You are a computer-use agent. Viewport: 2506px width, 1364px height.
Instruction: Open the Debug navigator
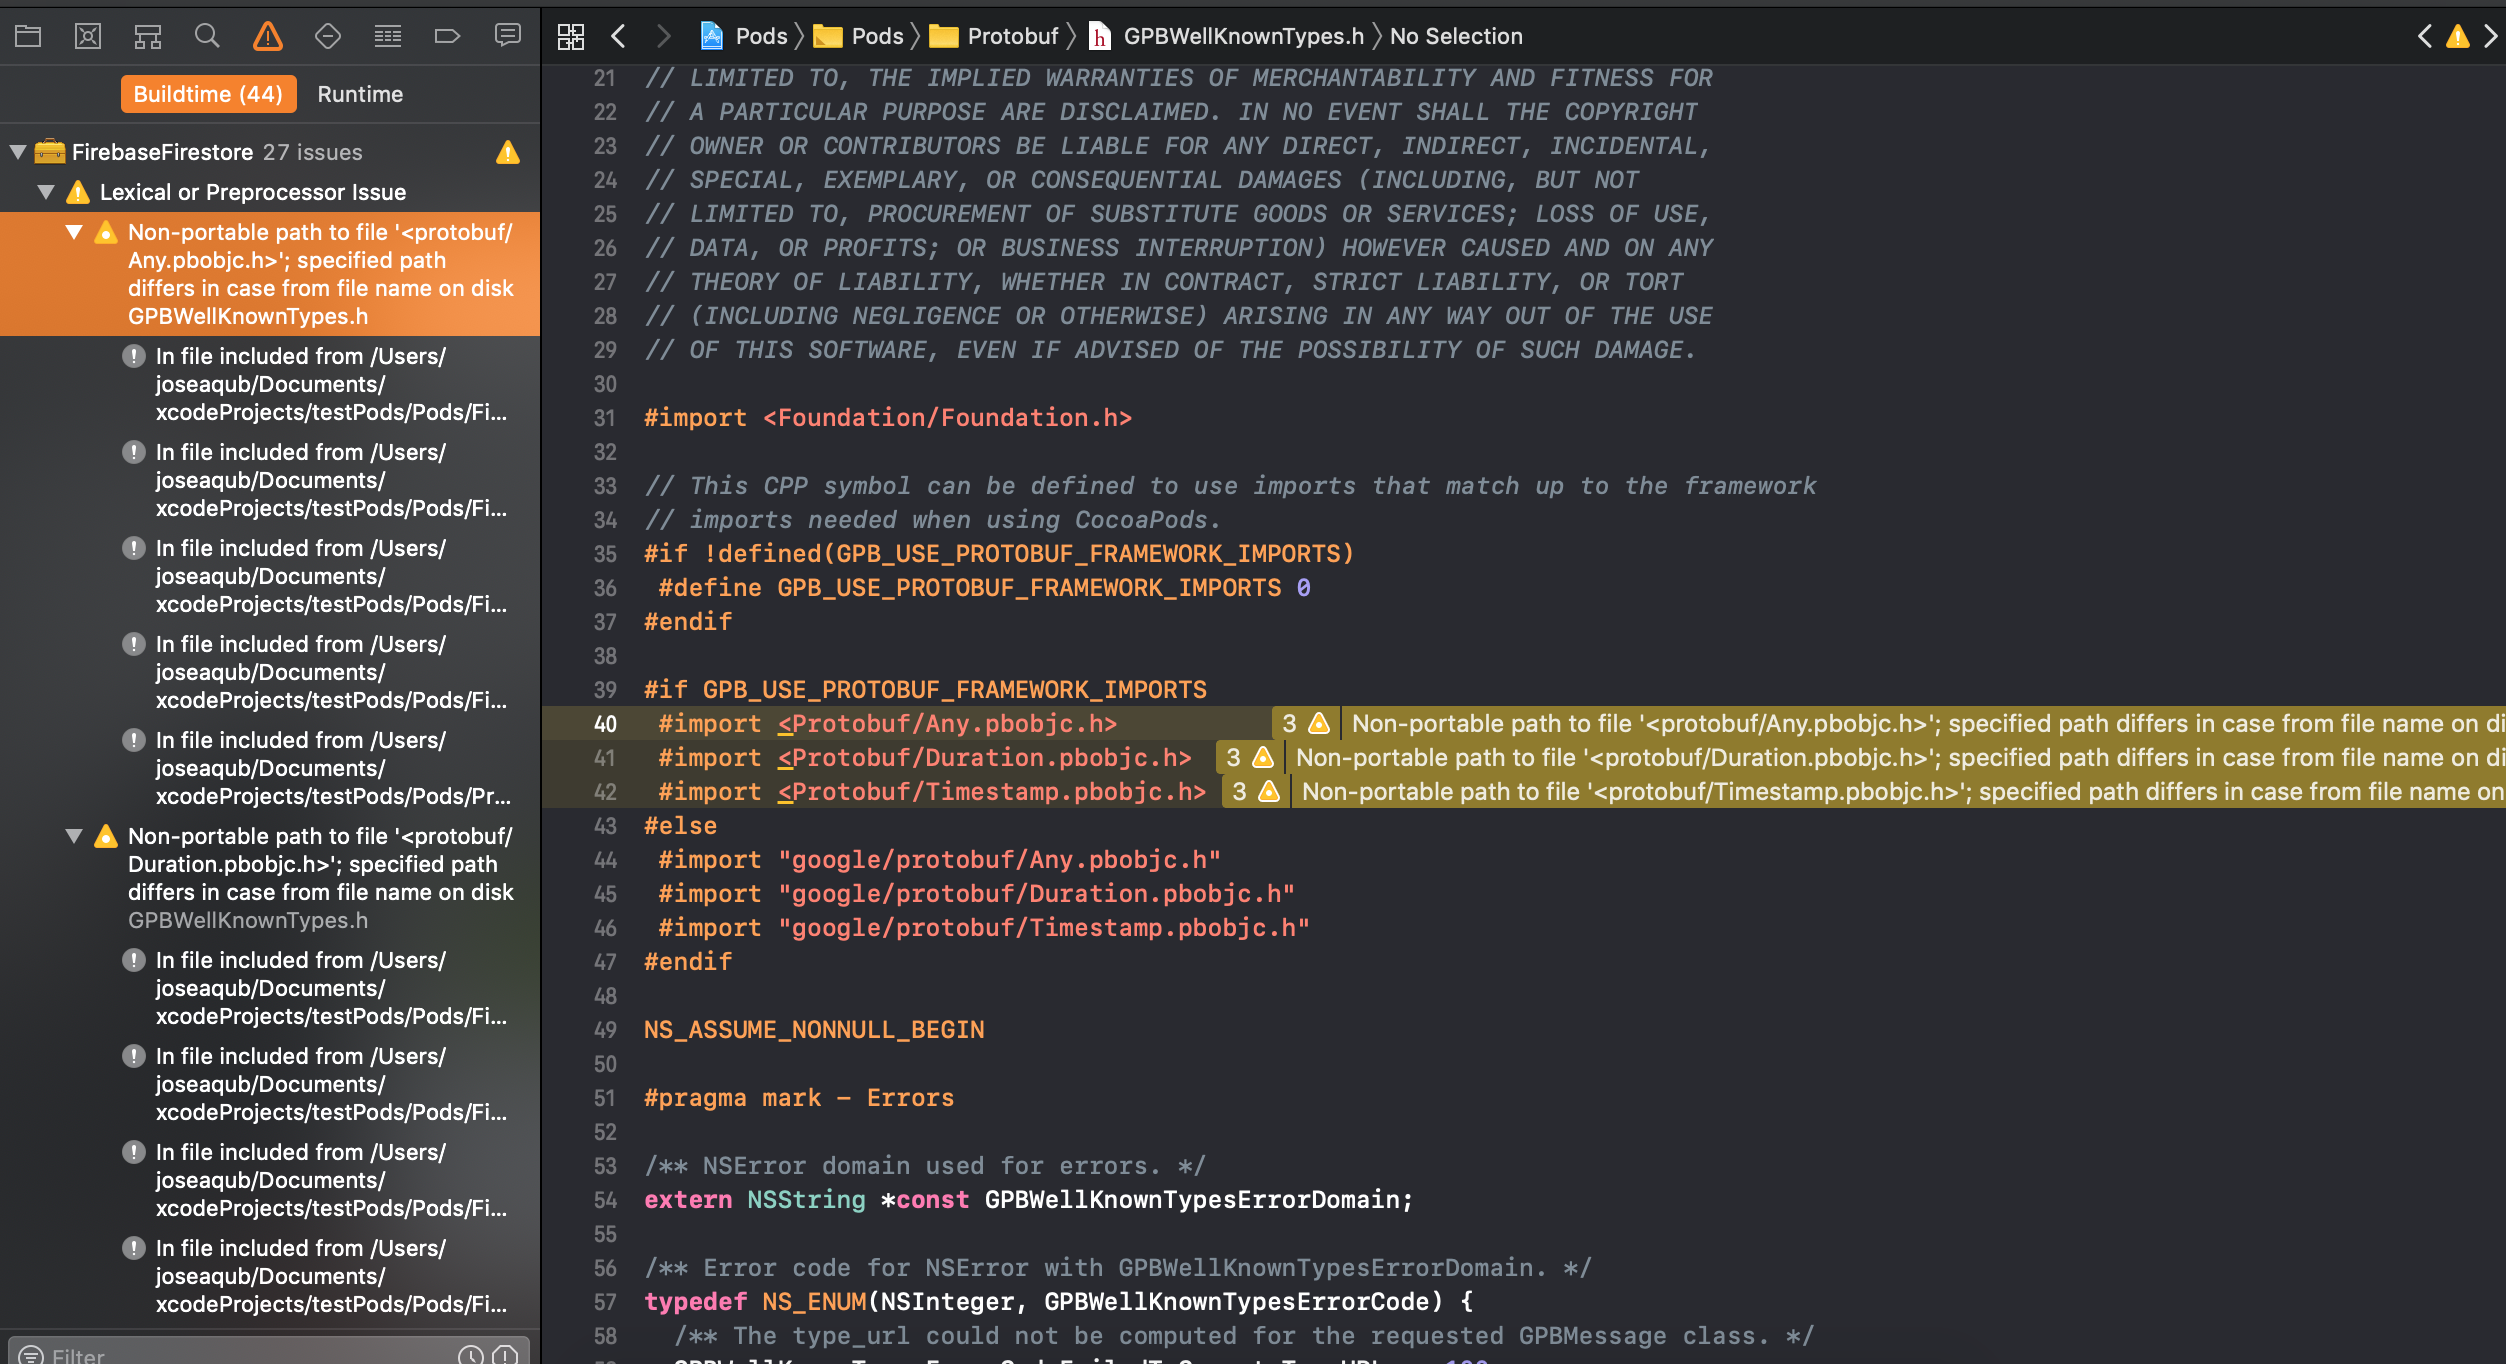point(388,35)
